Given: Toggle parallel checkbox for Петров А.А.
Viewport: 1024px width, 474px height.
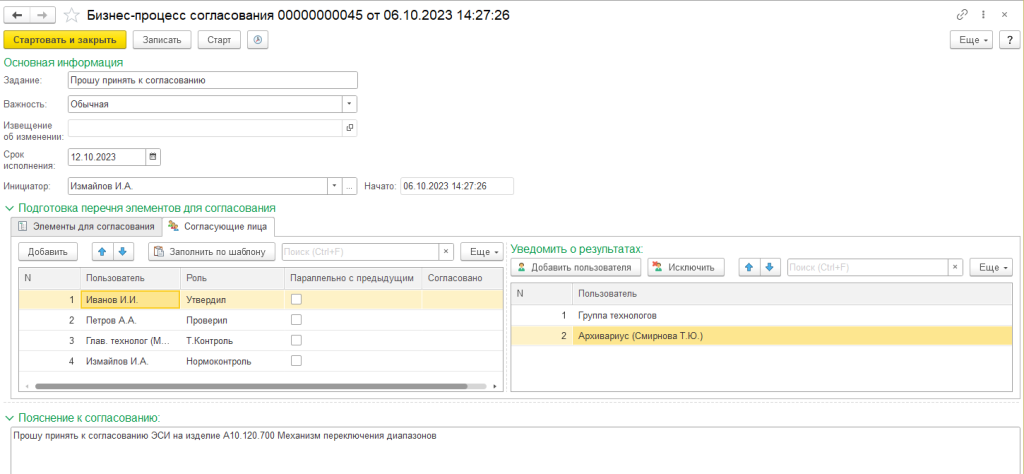Looking at the screenshot, I should (x=296, y=320).
